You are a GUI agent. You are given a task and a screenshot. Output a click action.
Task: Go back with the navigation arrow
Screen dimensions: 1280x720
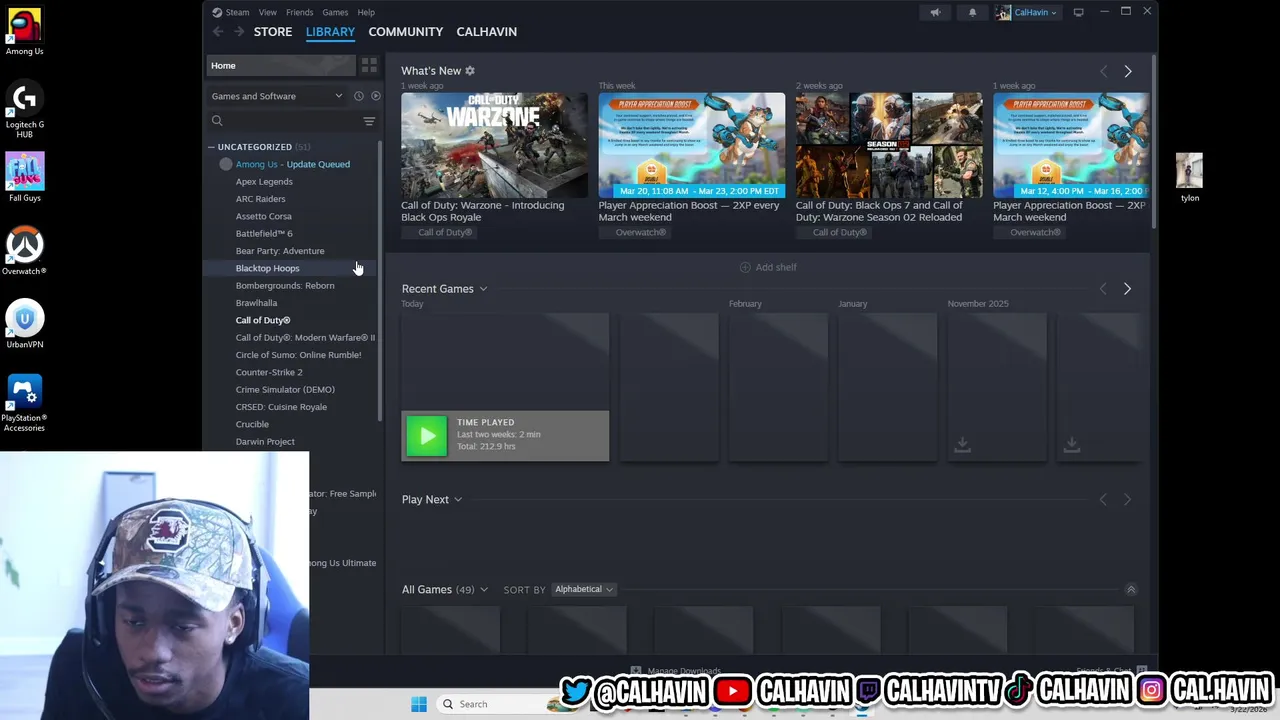pyautogui.click(x=218, y=32)
